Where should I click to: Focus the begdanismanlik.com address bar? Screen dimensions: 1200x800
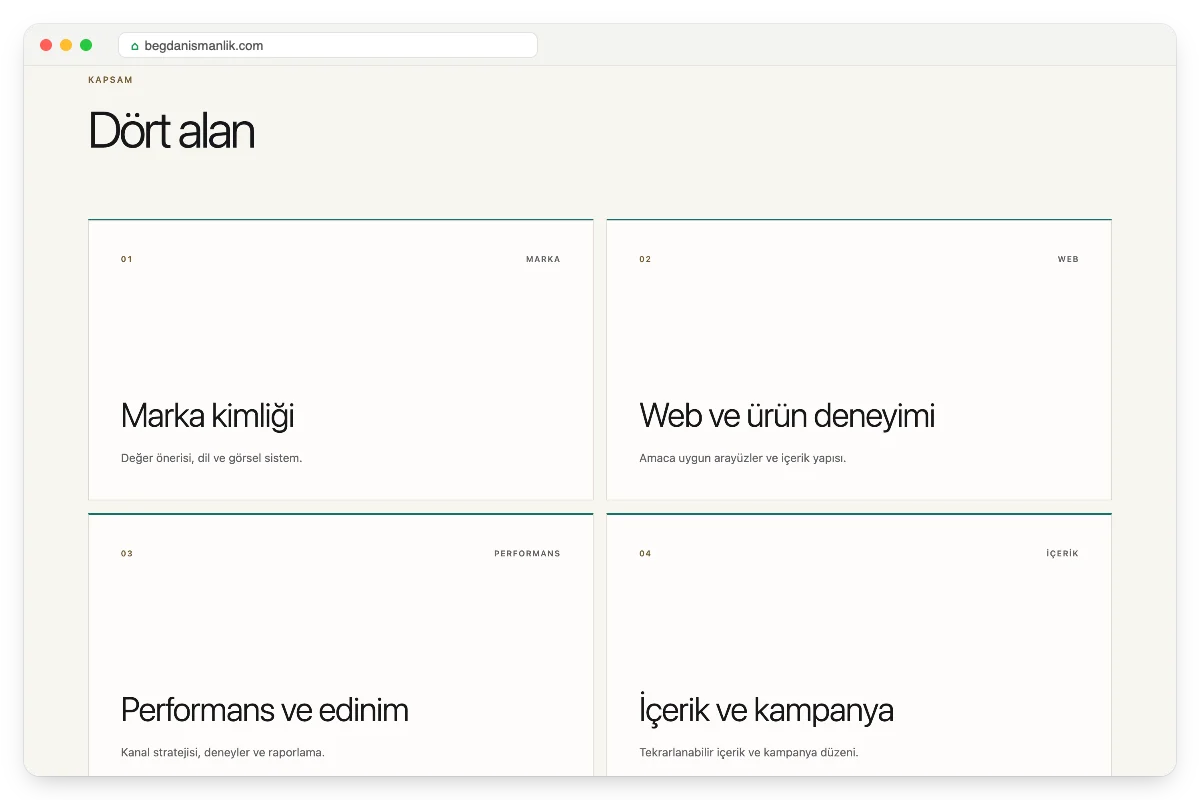(x=328, y=45)
